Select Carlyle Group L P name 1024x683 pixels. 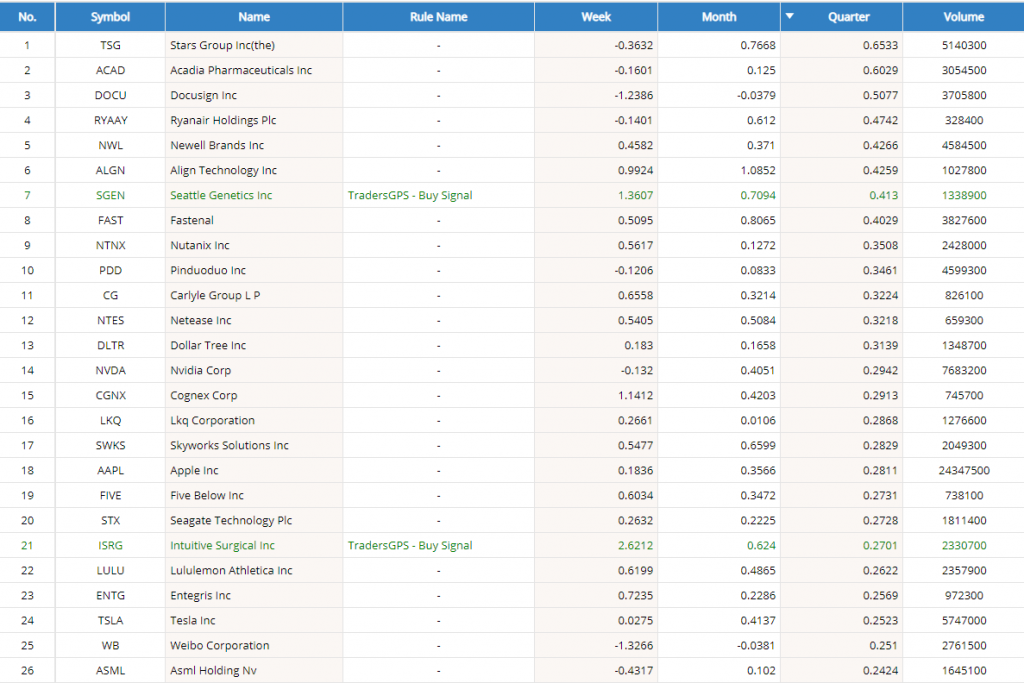click(x=216, y=295)
